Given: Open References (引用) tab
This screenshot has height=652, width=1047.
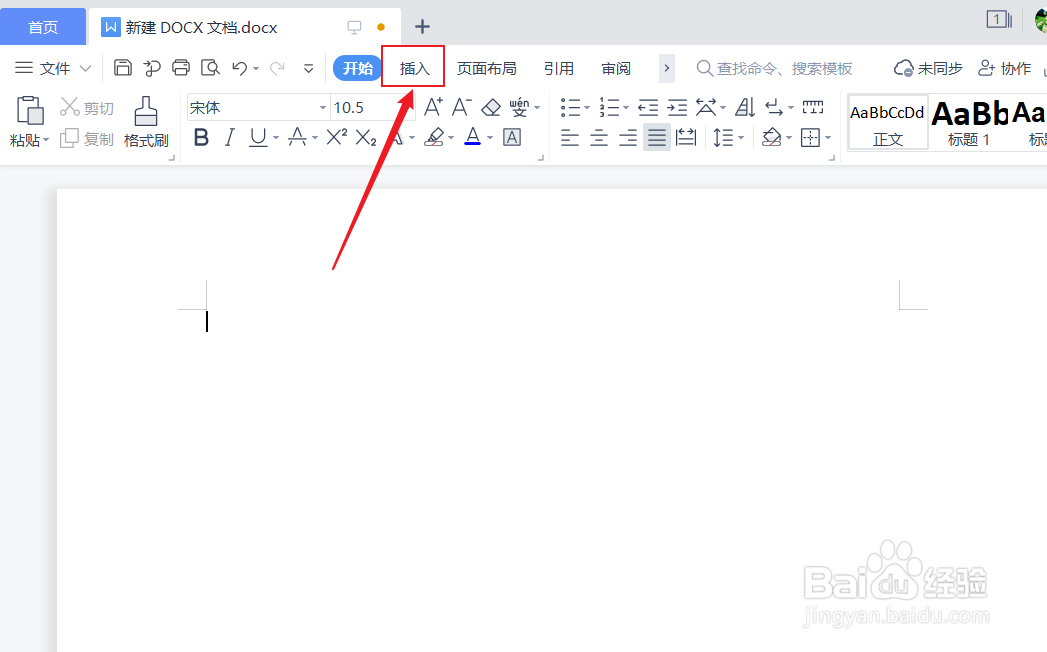Looking at the screenshot, I should pos(558,68).
